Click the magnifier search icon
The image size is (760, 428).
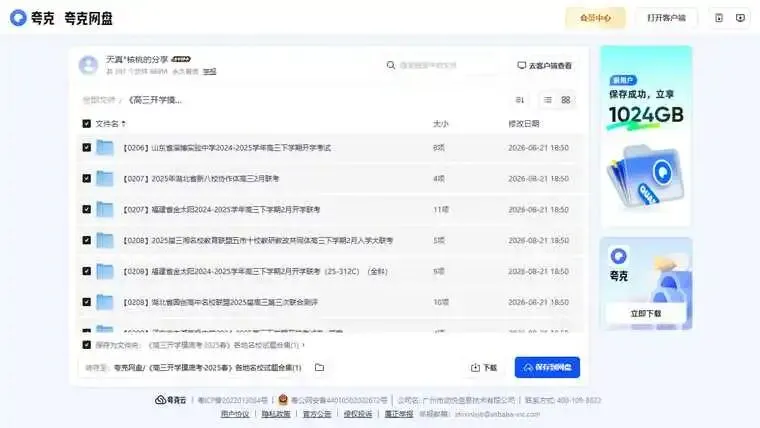point(391,65)
